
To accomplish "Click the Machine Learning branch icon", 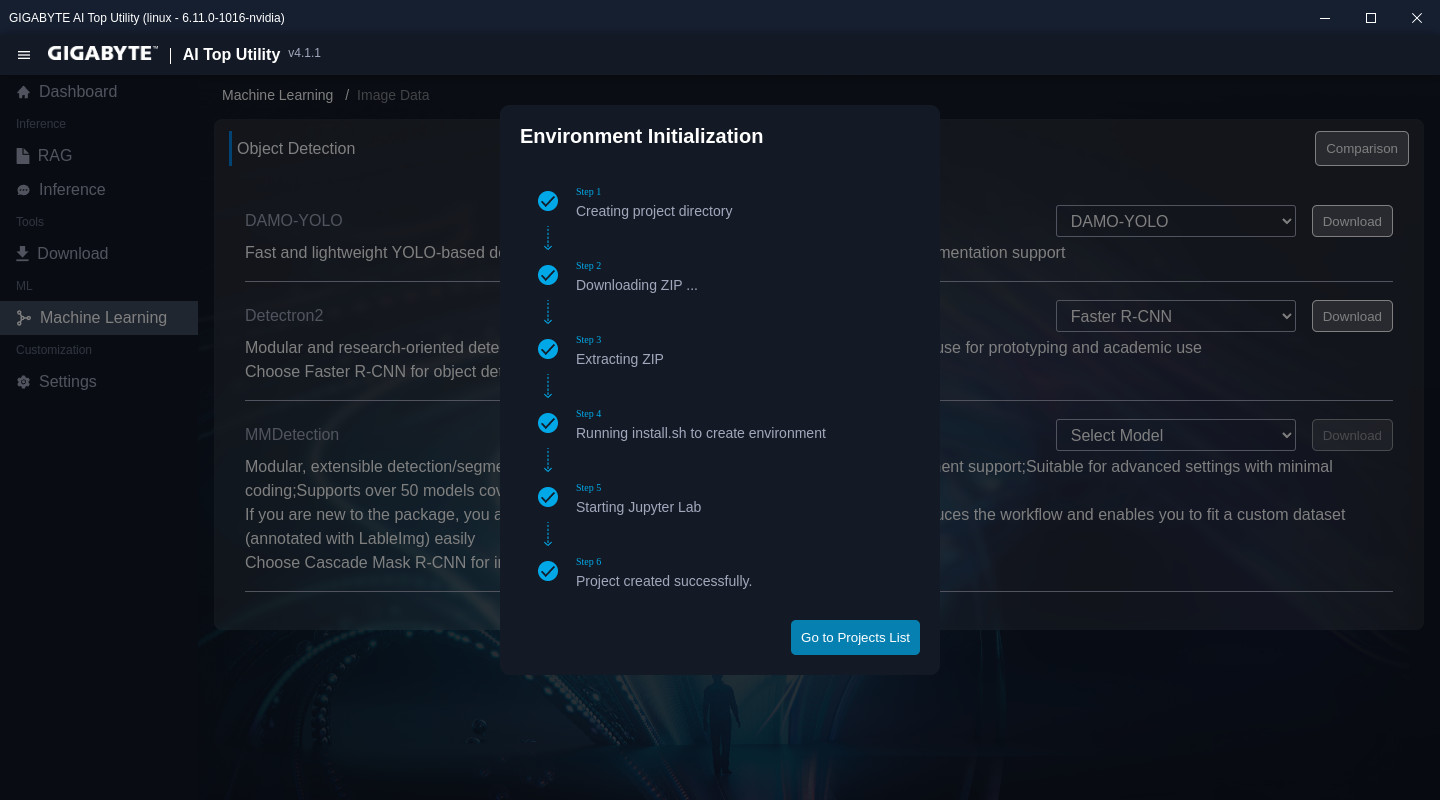I will point(24,318).
